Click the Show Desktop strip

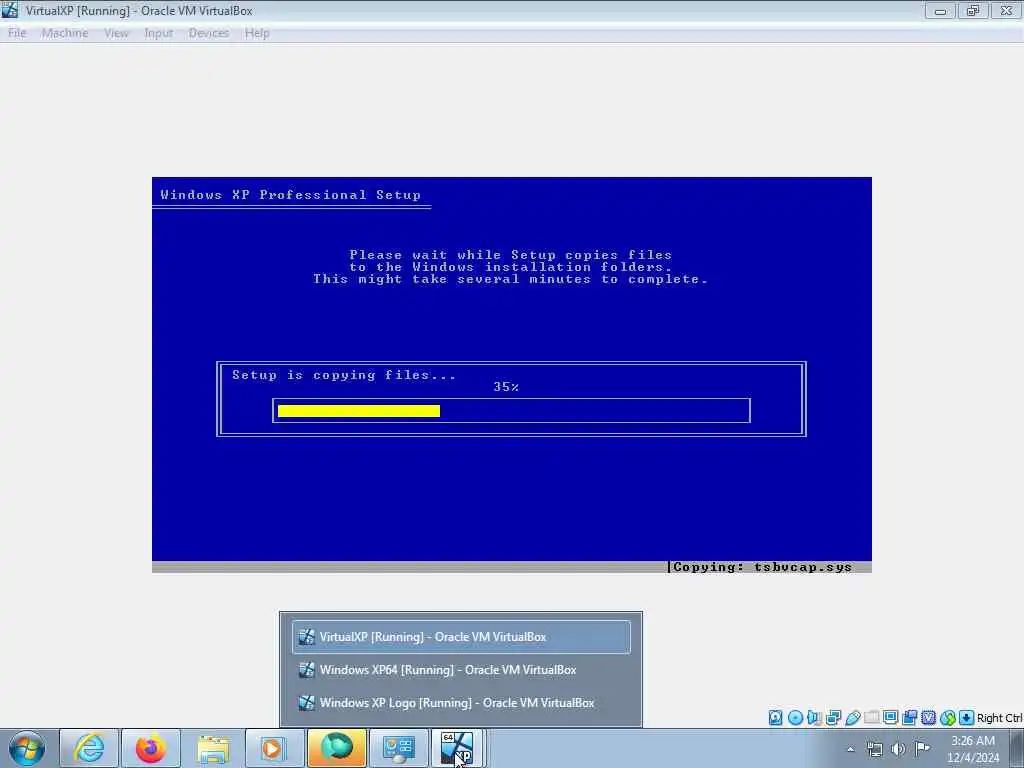pyautogui.click(x=1017, y=749)
